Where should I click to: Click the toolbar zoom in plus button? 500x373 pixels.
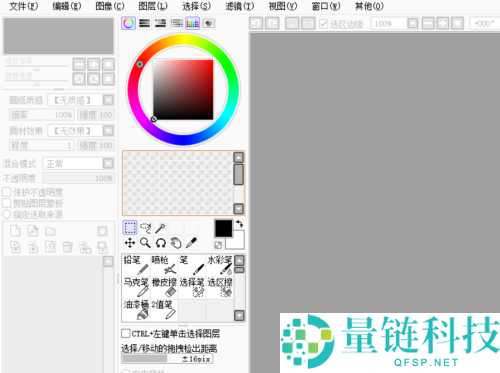click(x=443, y=24)
